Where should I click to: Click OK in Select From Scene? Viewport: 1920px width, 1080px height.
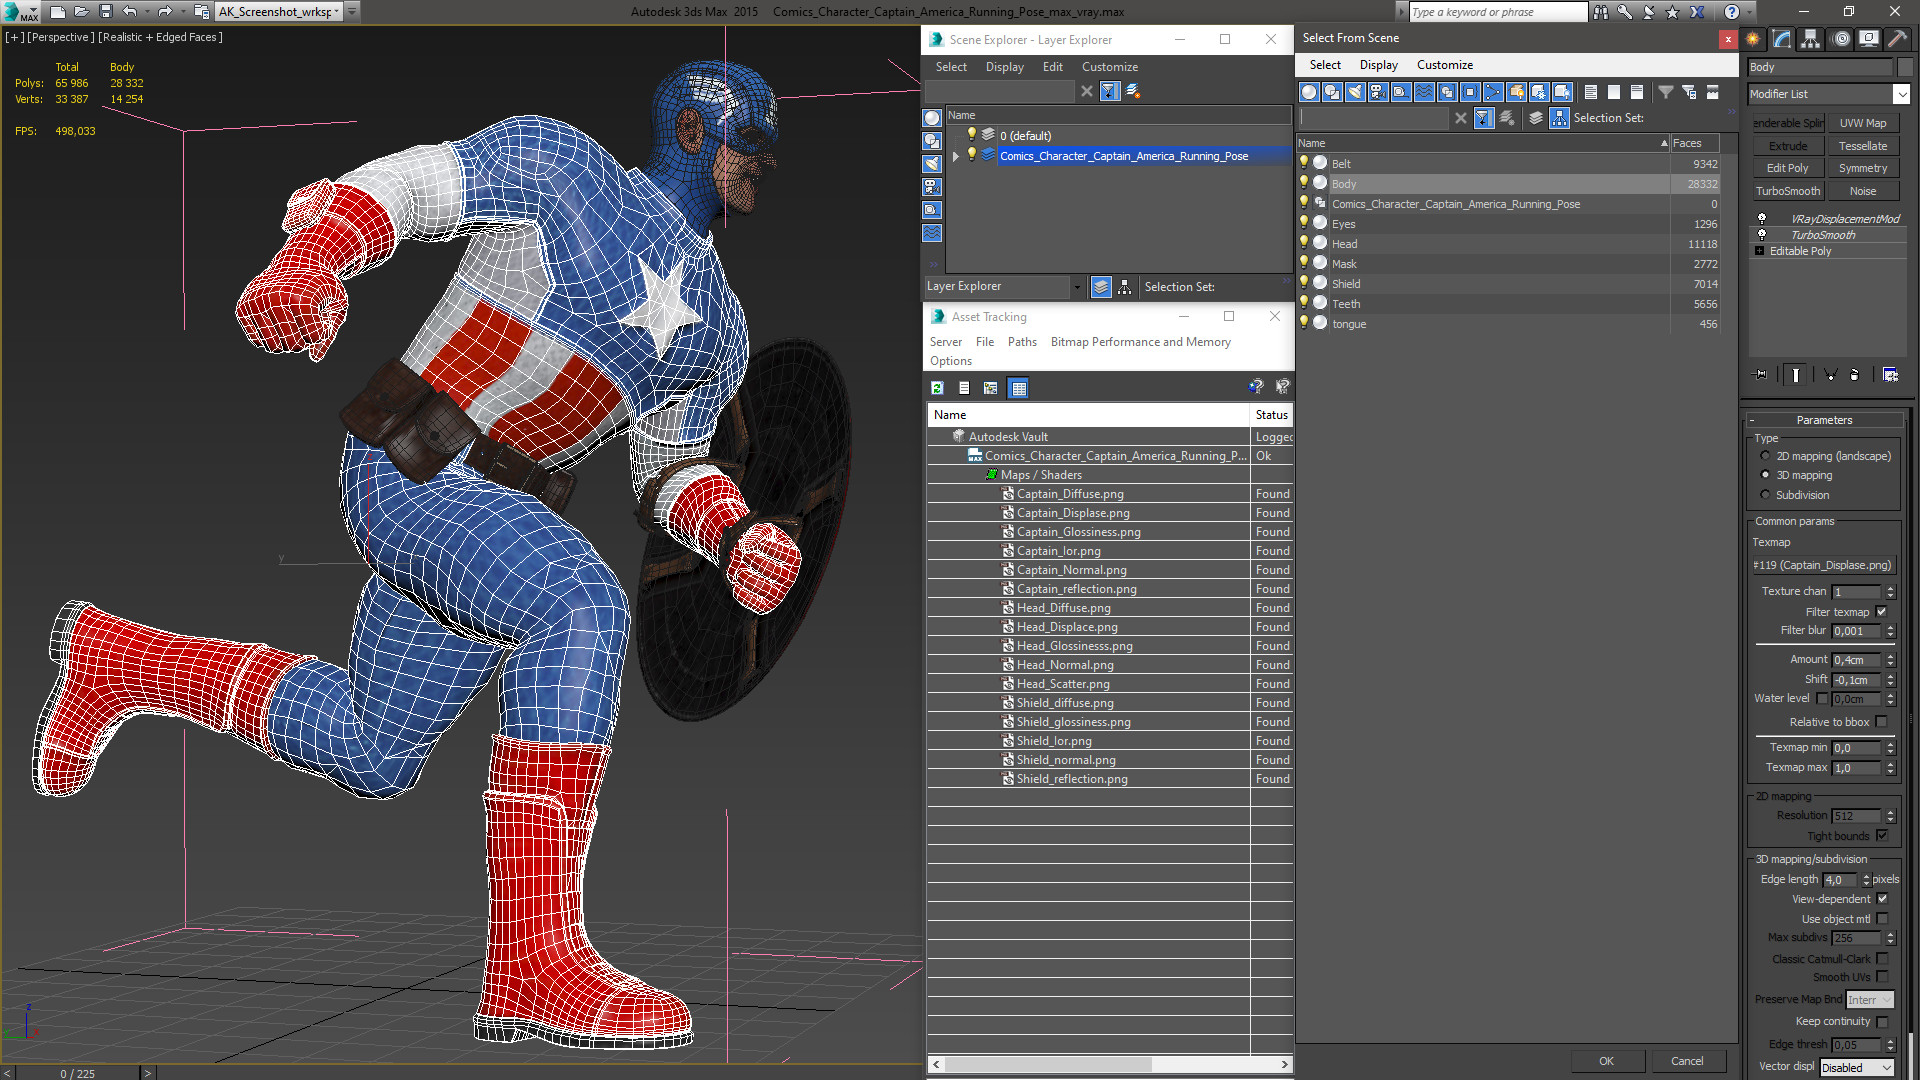(1606, 1061)
